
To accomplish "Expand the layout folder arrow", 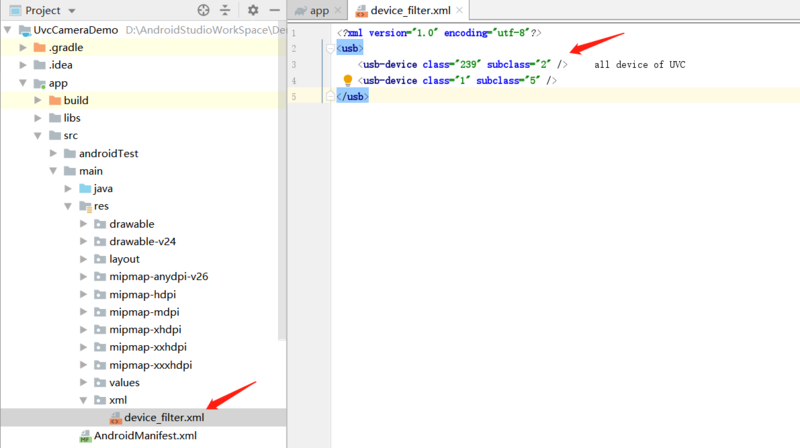I will click(83, 259).
